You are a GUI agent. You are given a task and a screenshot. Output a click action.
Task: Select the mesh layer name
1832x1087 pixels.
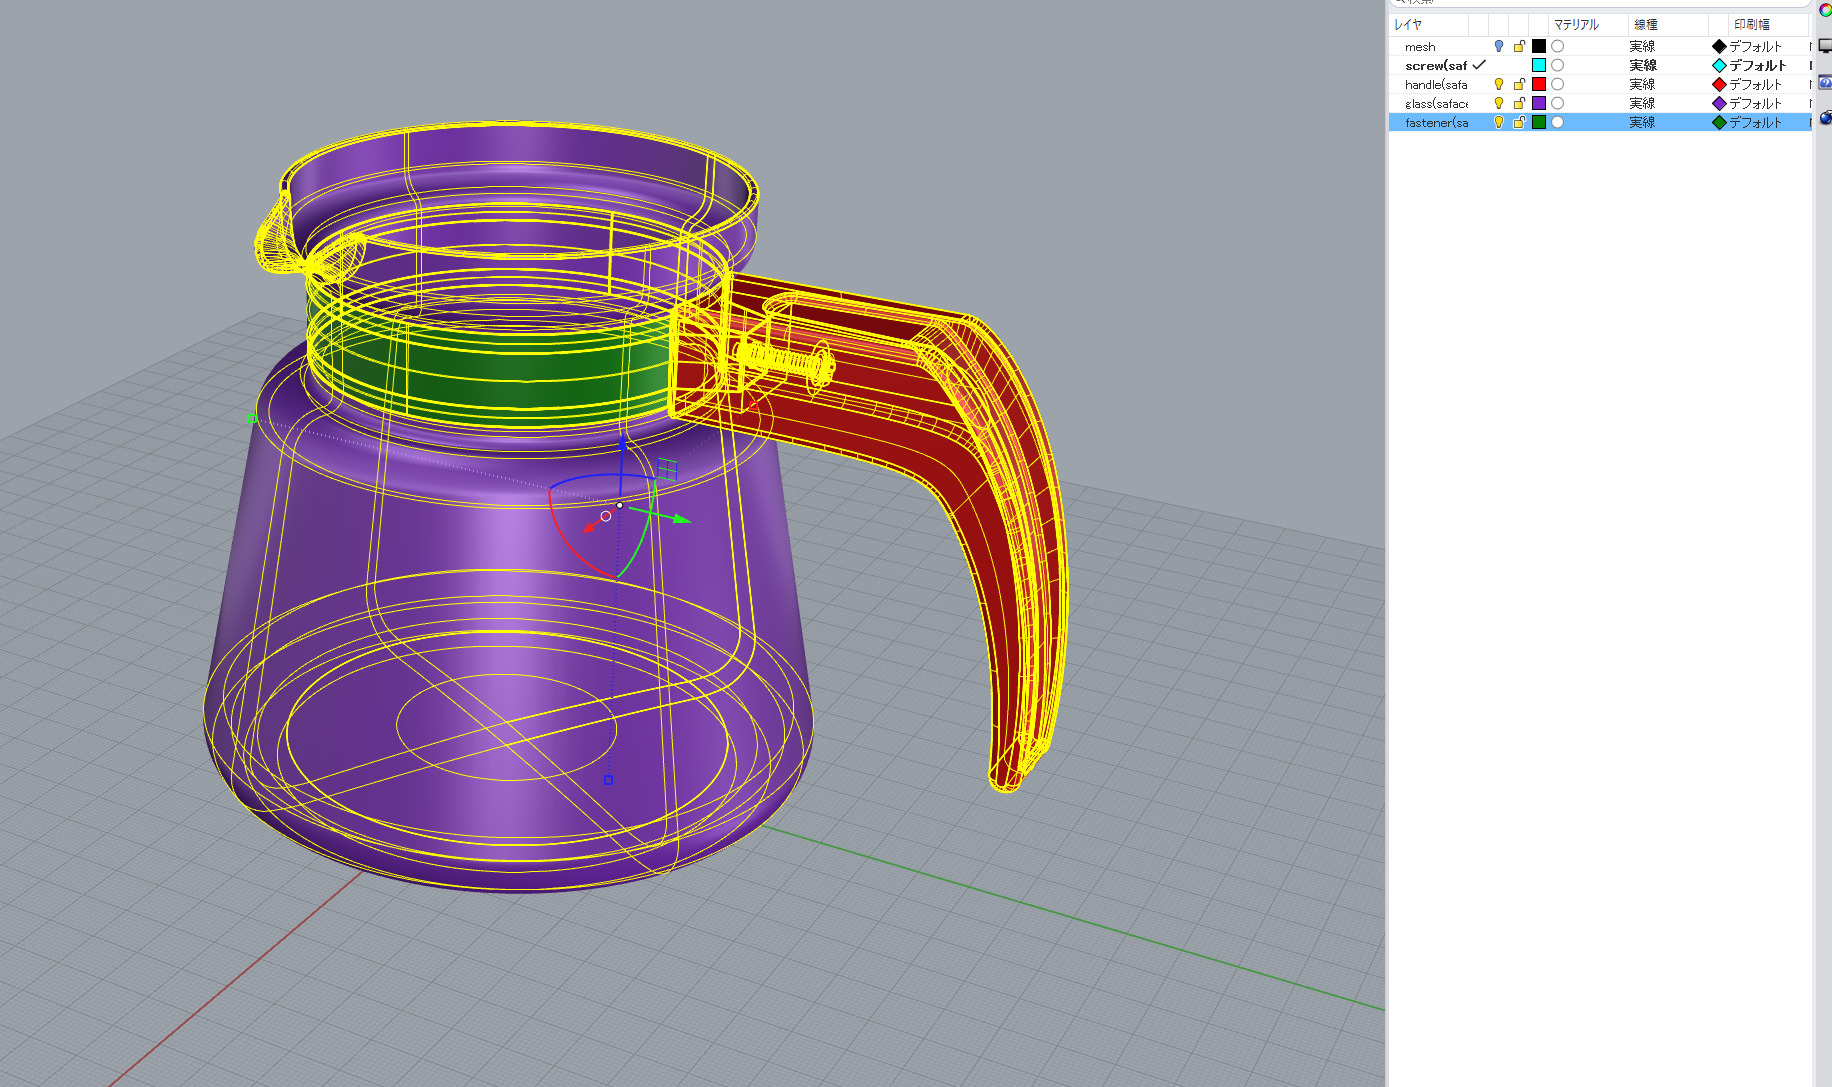[x=1420, y=47]
